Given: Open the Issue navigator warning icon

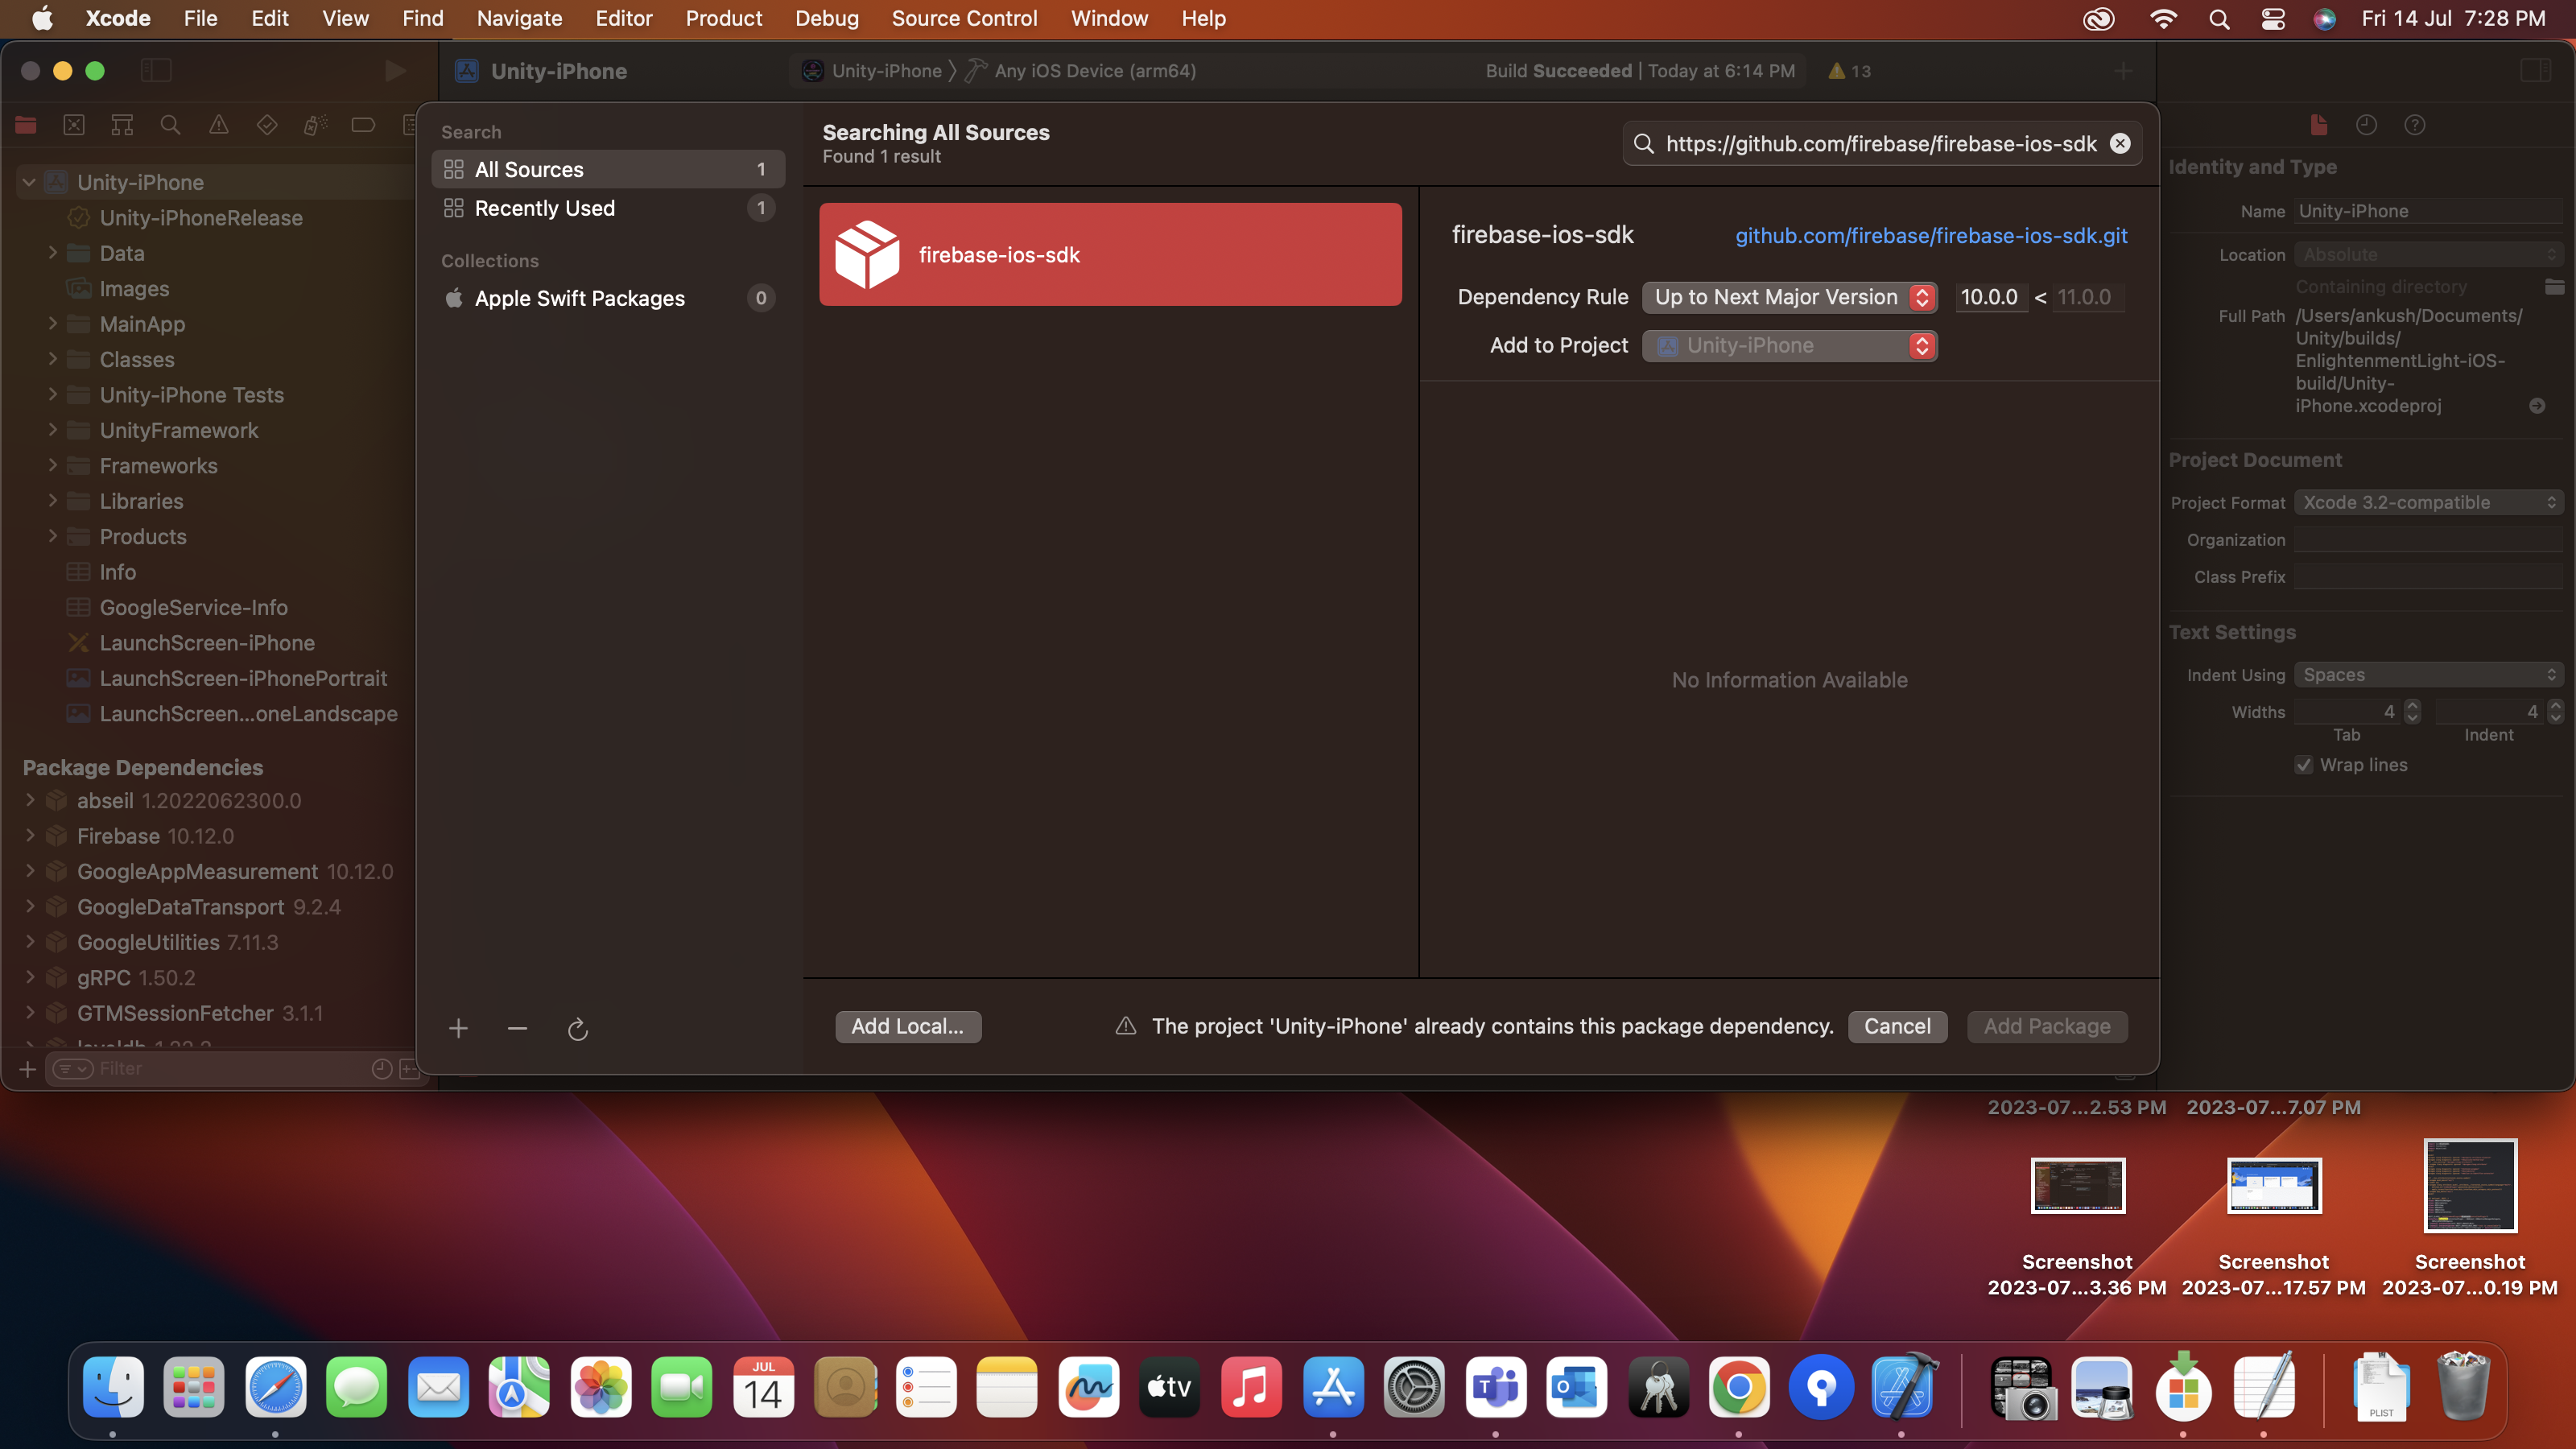Looking at the screenshot, I should (x=218, y=125).
